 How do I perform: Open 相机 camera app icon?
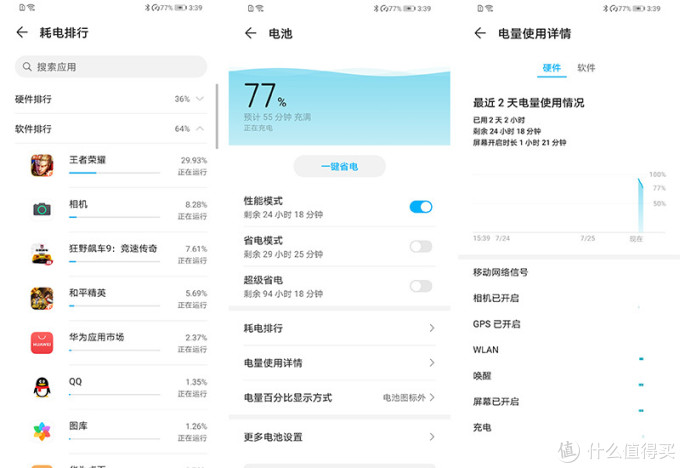[x=42, y=209]
